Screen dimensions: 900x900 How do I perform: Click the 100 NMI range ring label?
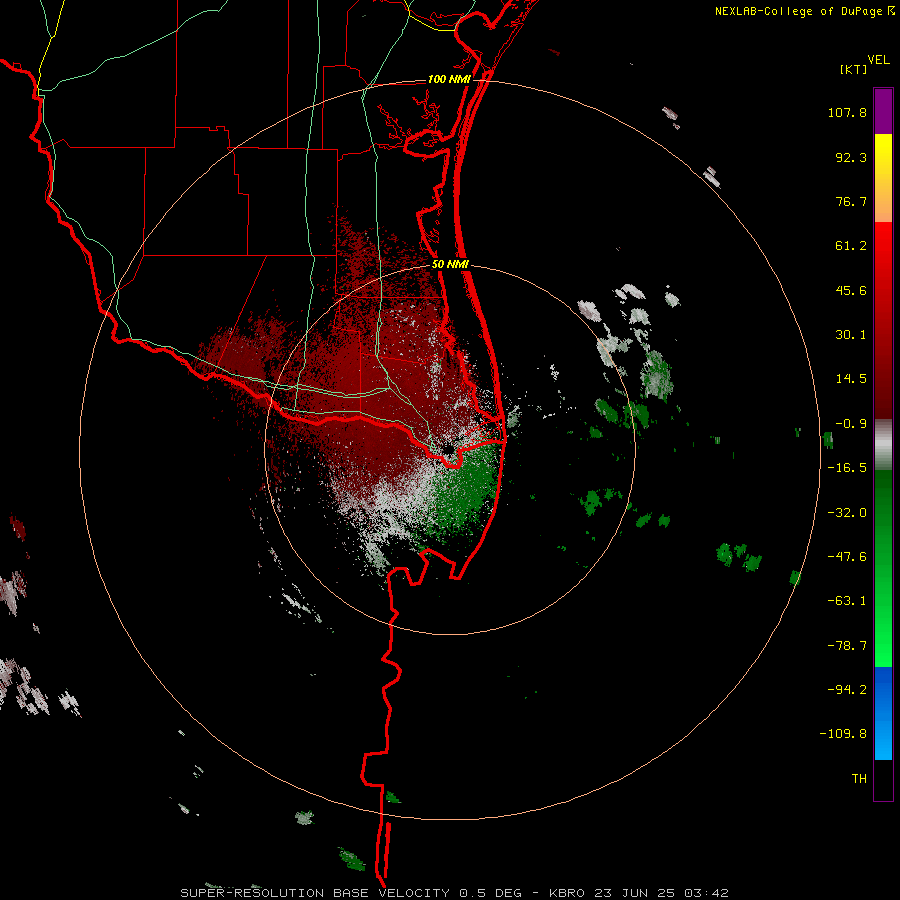(x=449, y=79)
